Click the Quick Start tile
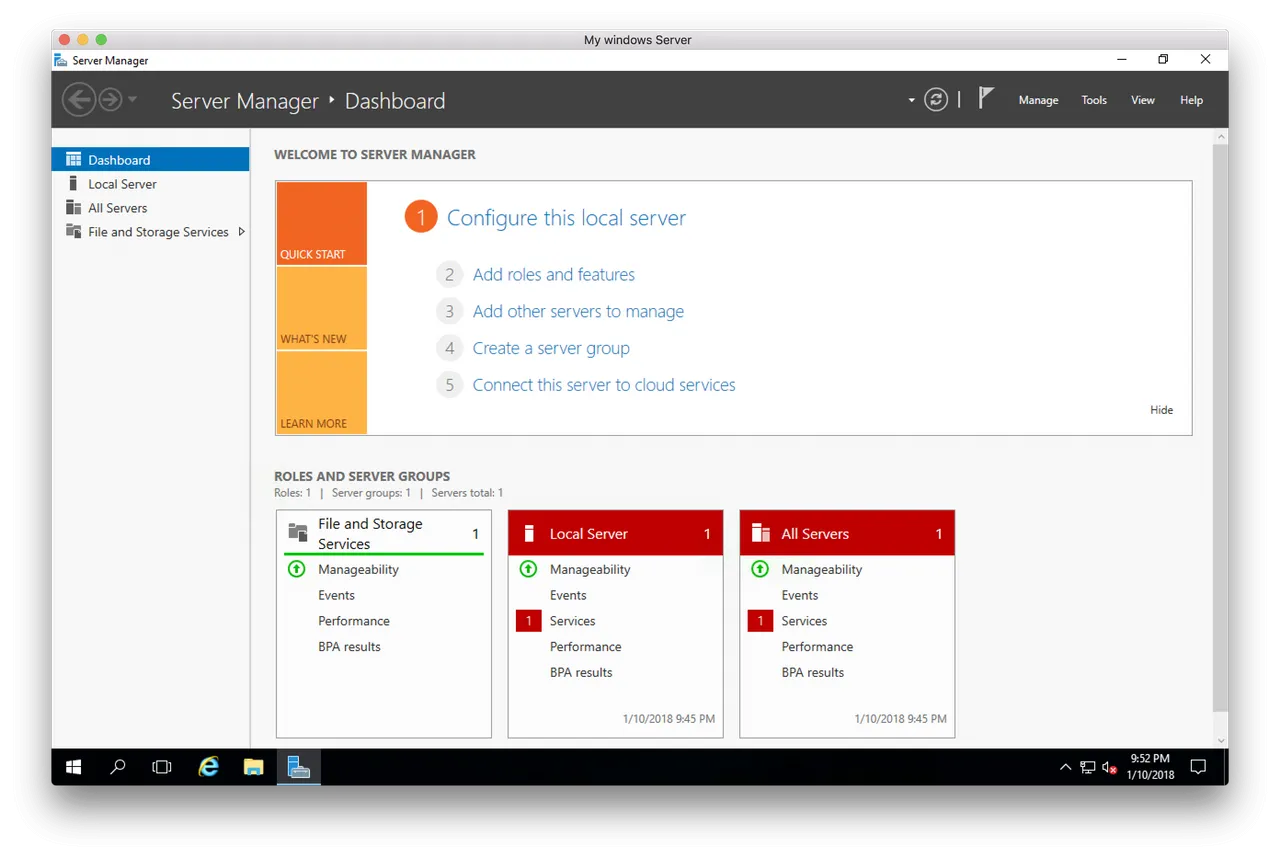 pos(321,223)
